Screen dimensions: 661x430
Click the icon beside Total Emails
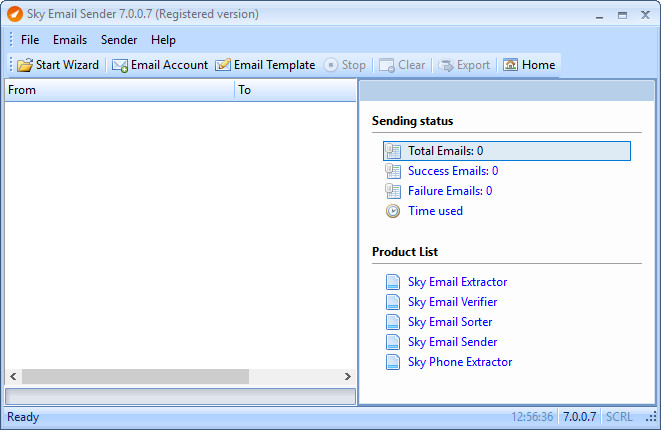(393, 151)
